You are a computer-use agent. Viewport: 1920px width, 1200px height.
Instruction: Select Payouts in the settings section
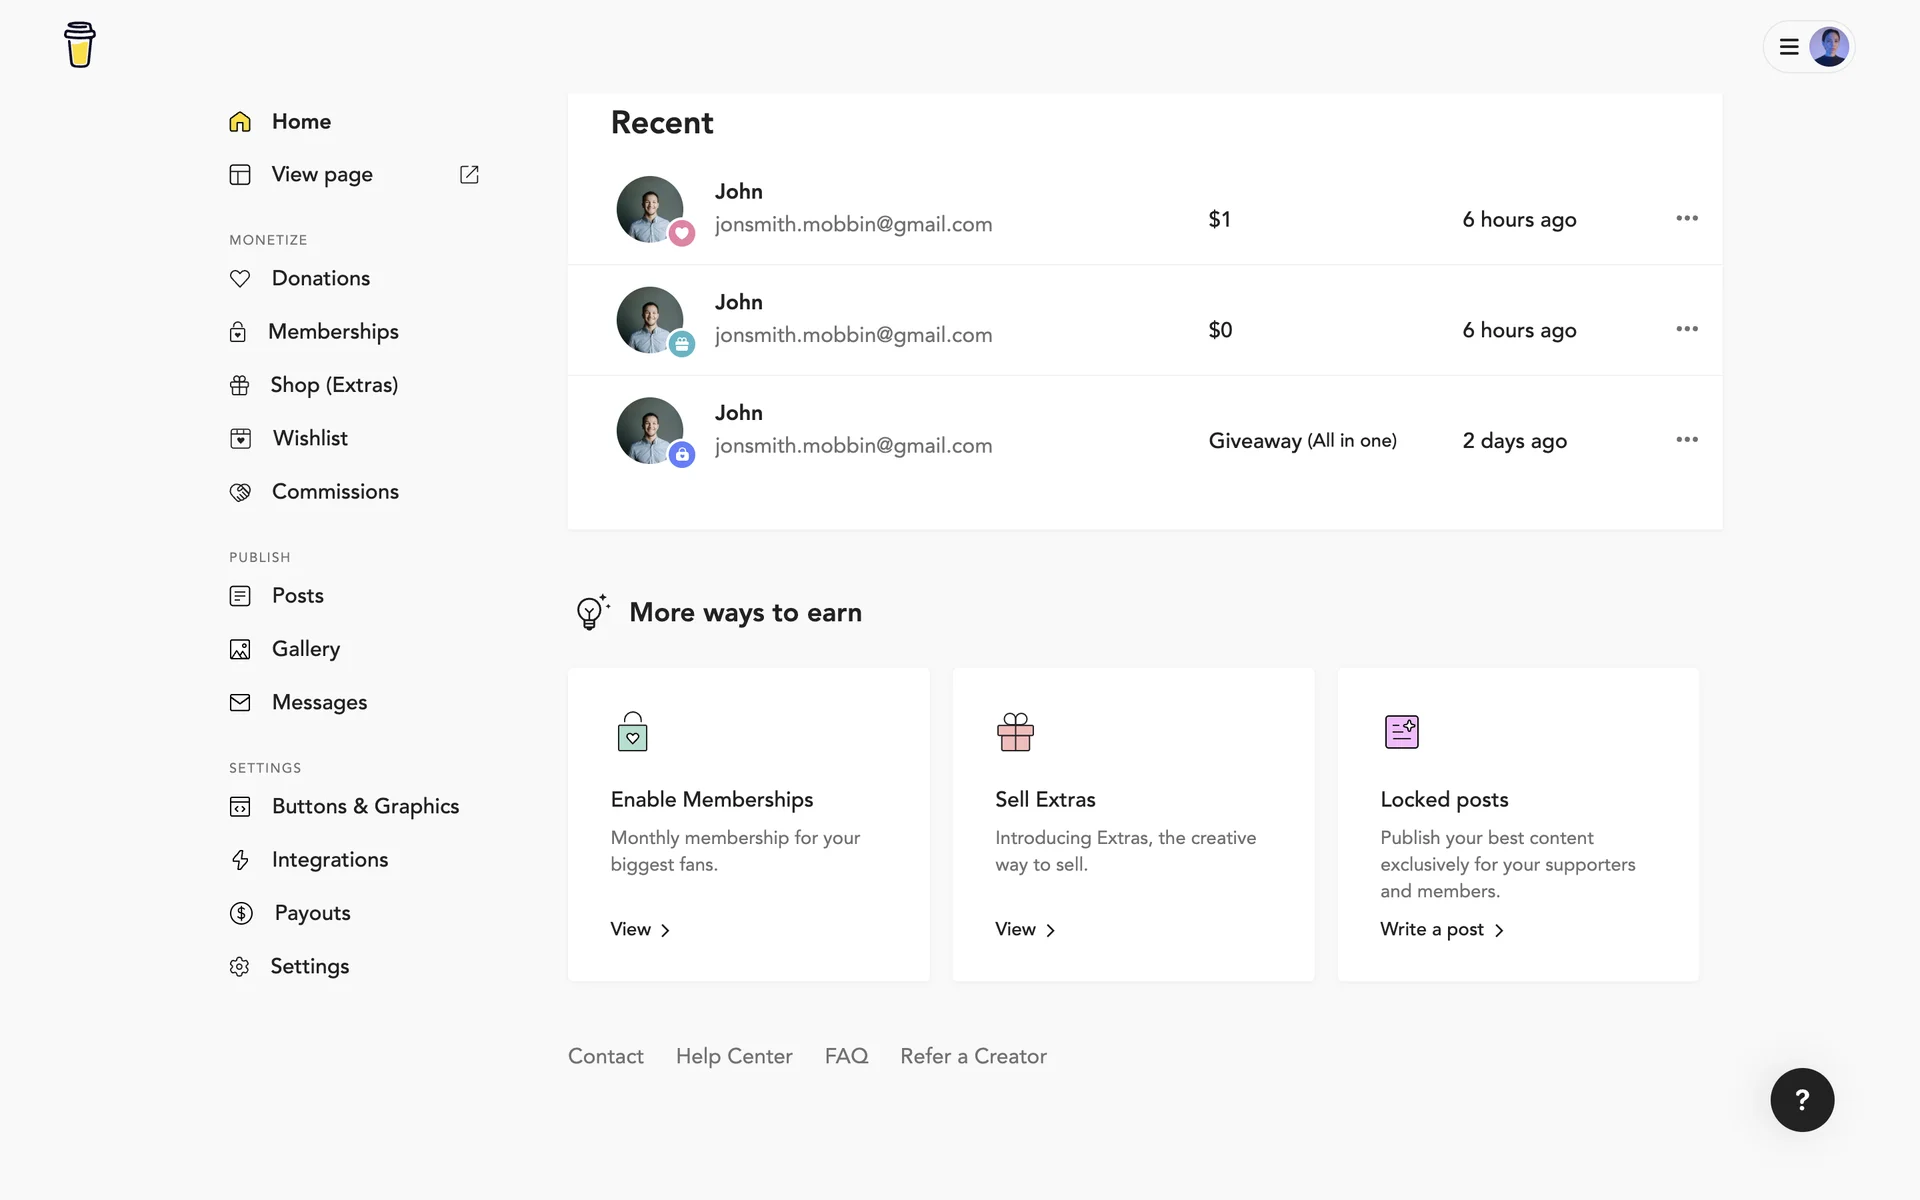click(x=312, y=913)
